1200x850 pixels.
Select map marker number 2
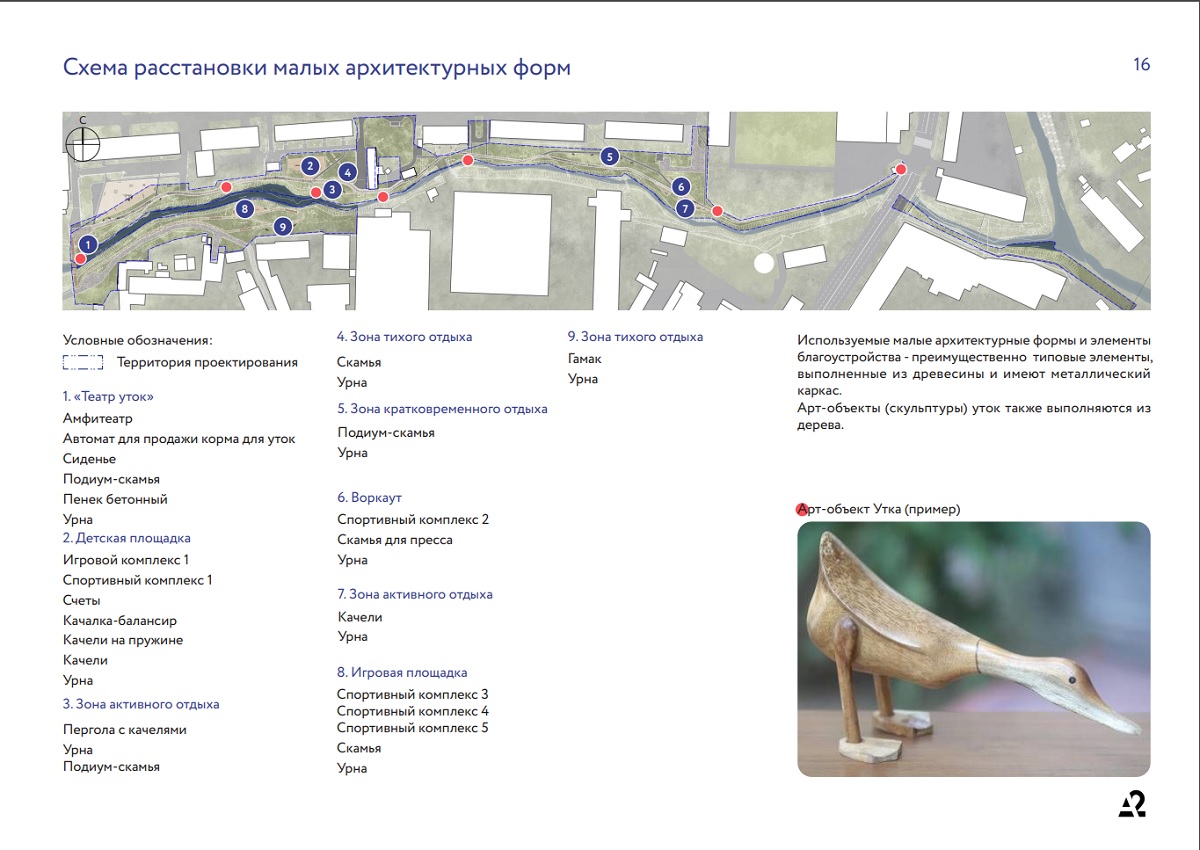coord(311,166)
